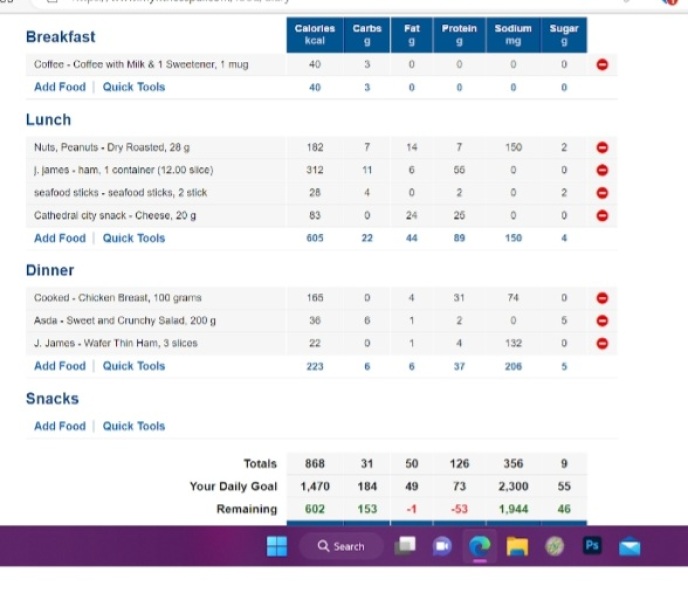Add Food to Lunch
The image size is (688, 600).
point(60,238)
